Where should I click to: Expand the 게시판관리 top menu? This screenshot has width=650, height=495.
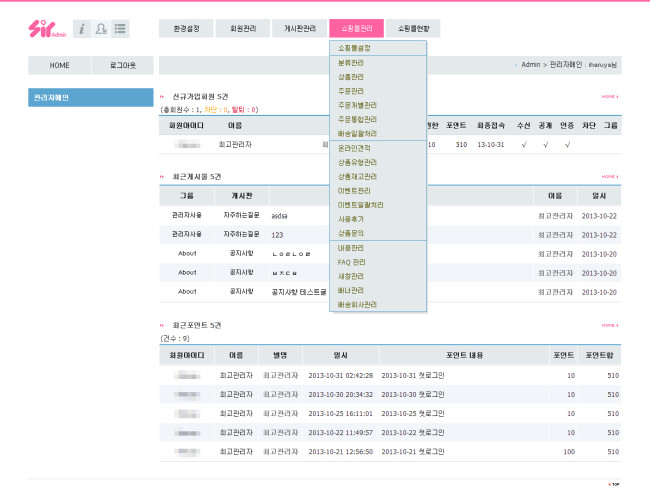299,28
